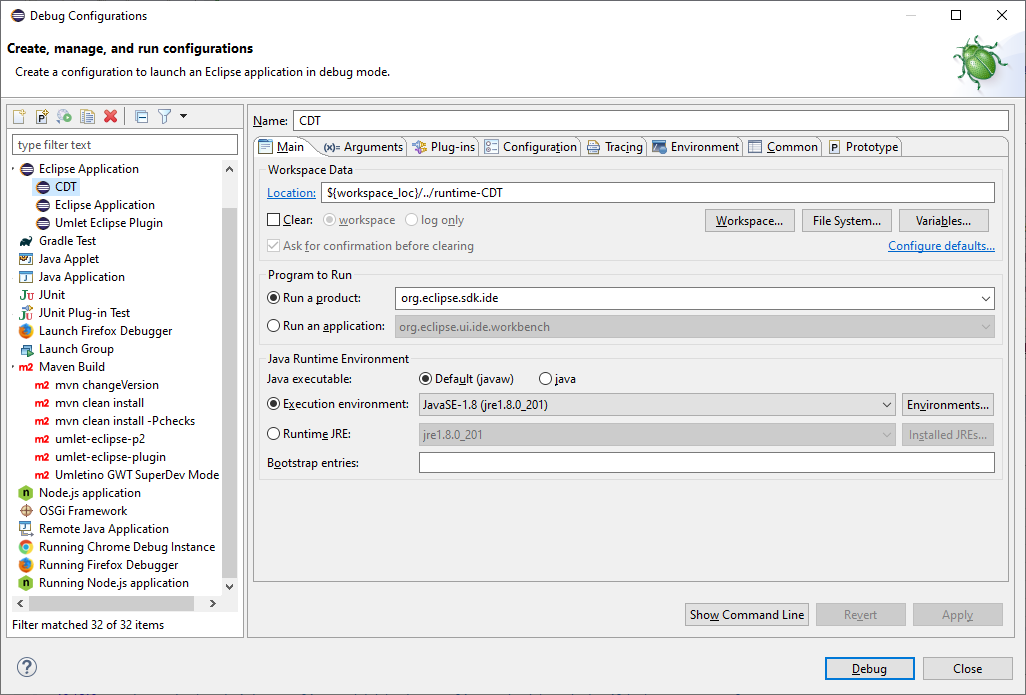The height and width of the screenshot is (695, 1026).
Task: Open the filter options dropdown arrow
Action: [183, 116]
